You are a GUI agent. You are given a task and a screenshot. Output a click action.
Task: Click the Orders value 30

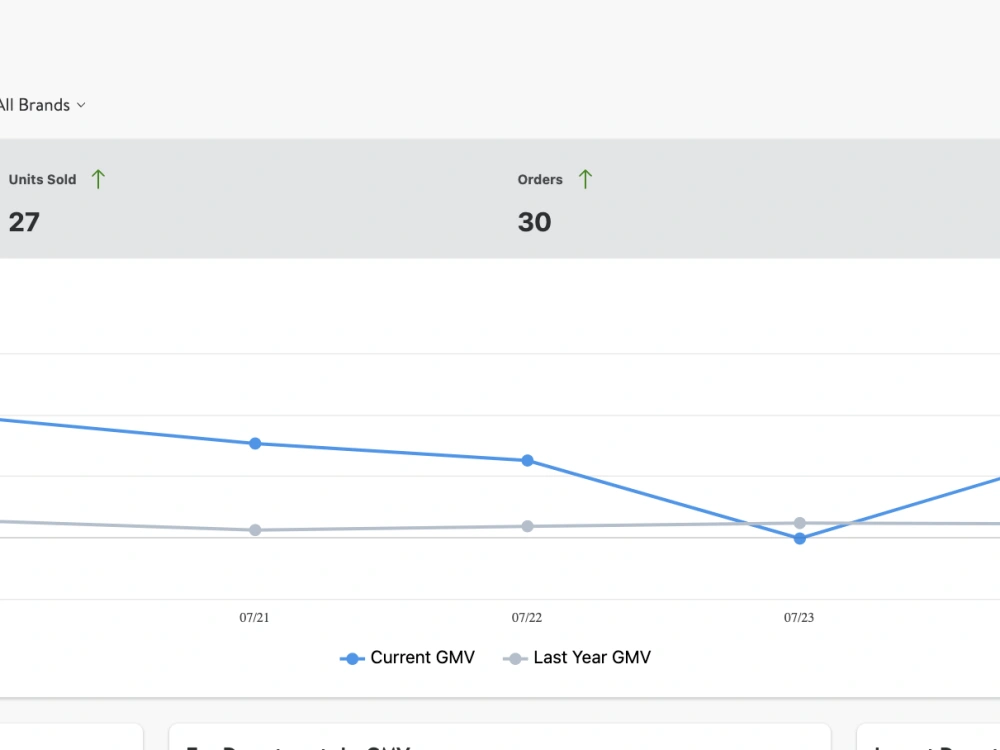tap(534, 222)
